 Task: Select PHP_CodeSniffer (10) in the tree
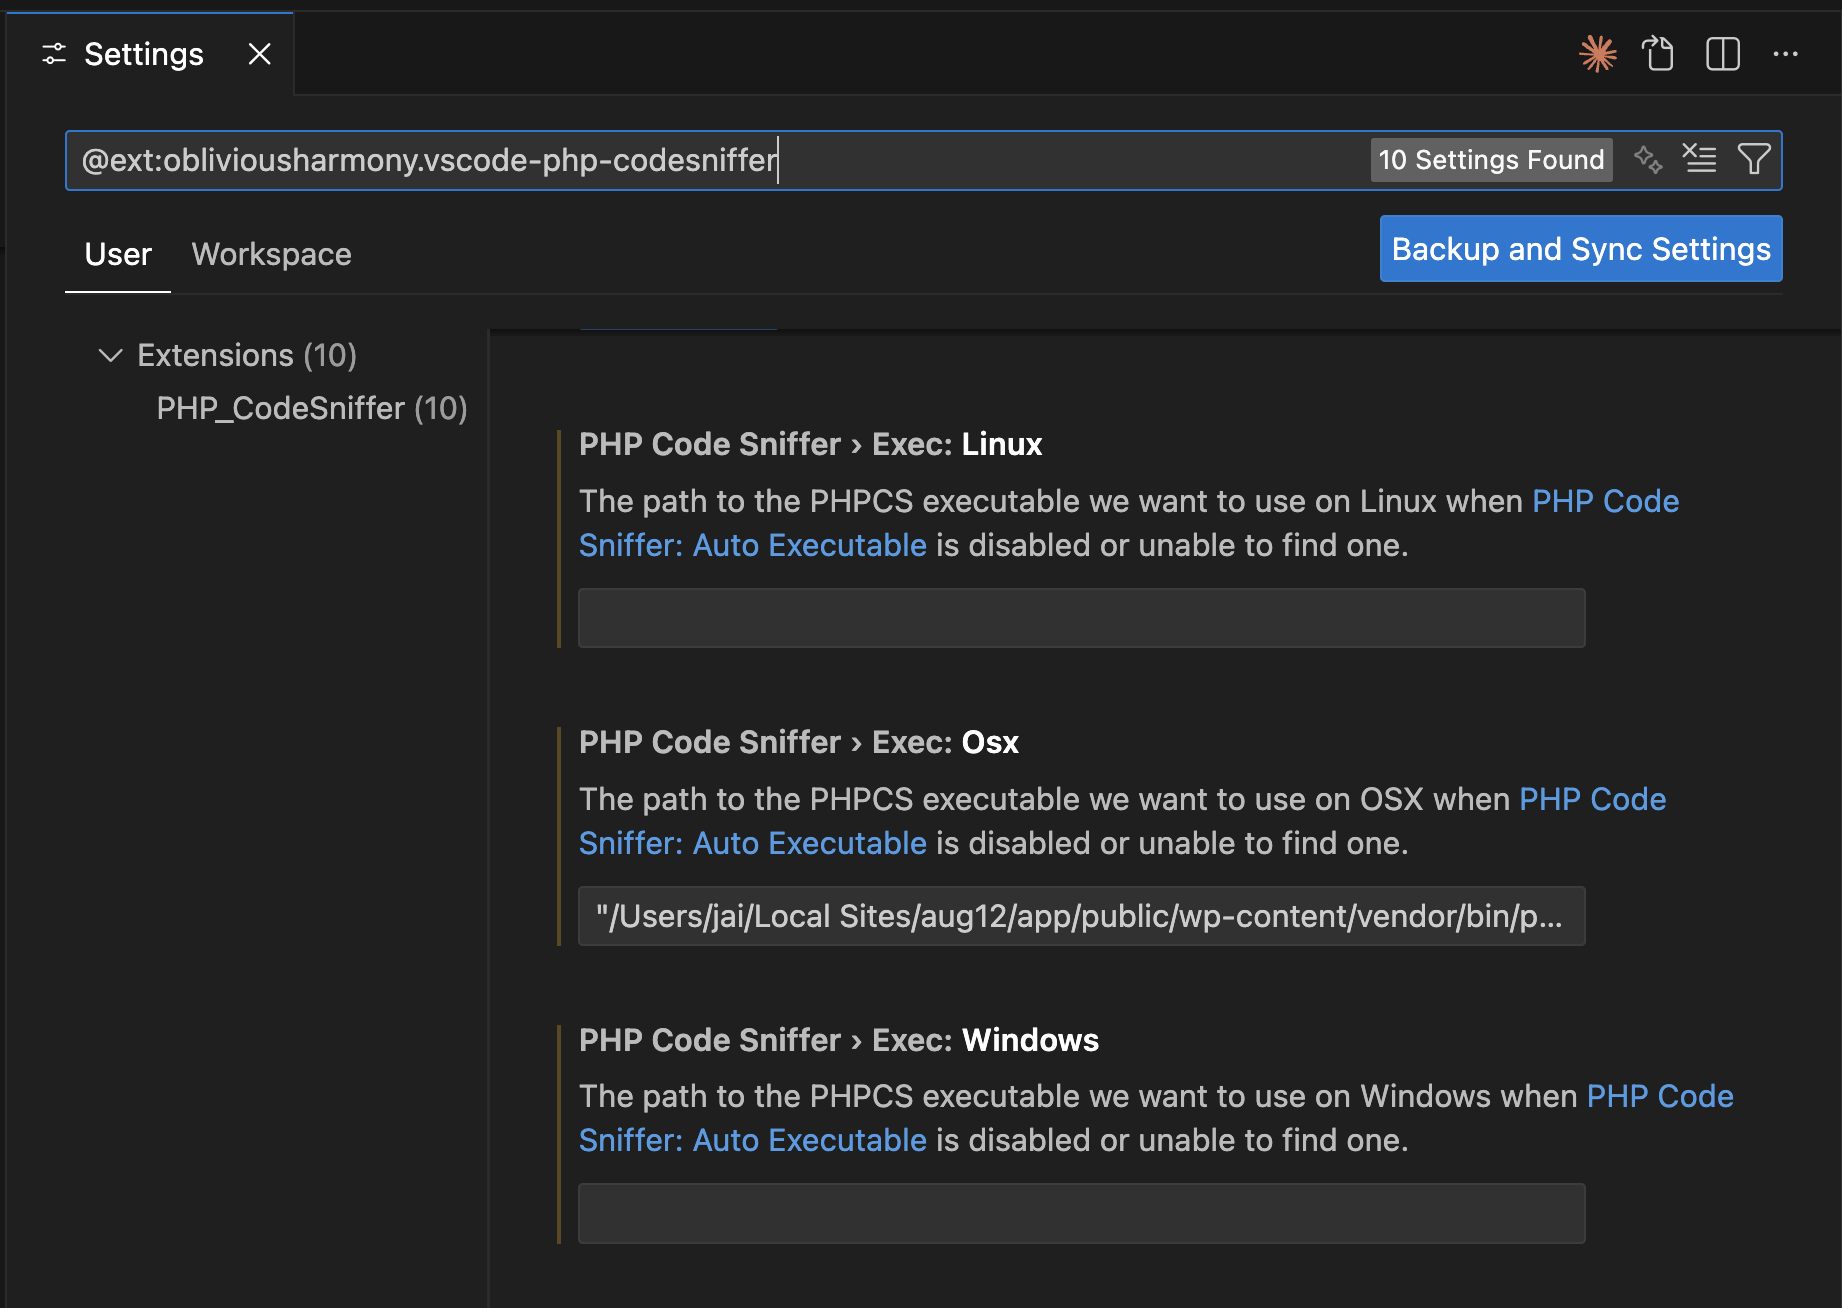click(x=311, y=408)
